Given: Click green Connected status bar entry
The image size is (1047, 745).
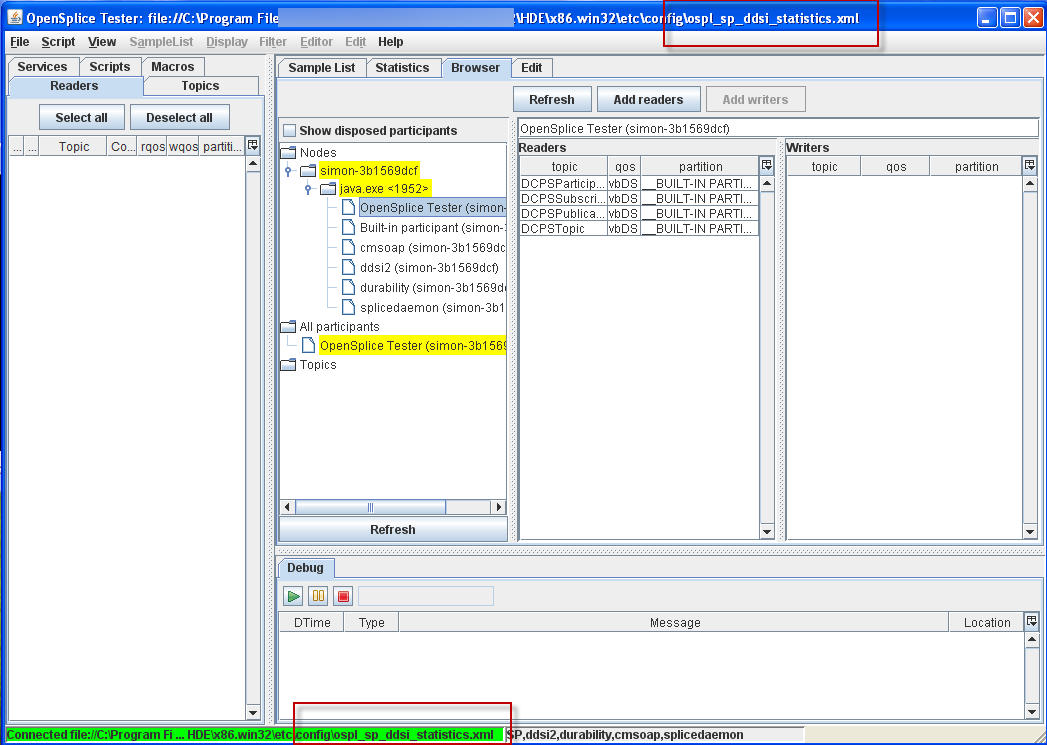Looking at the screenshot, I should click(x=254, y=735).
